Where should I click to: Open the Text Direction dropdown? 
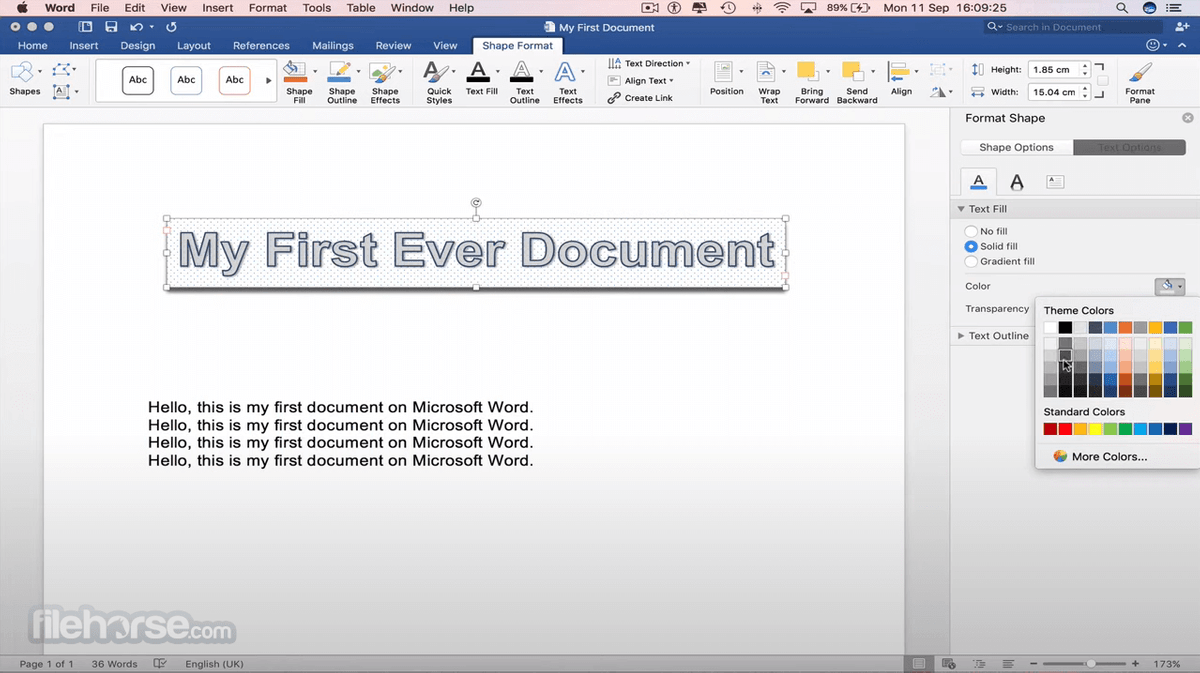650,63
